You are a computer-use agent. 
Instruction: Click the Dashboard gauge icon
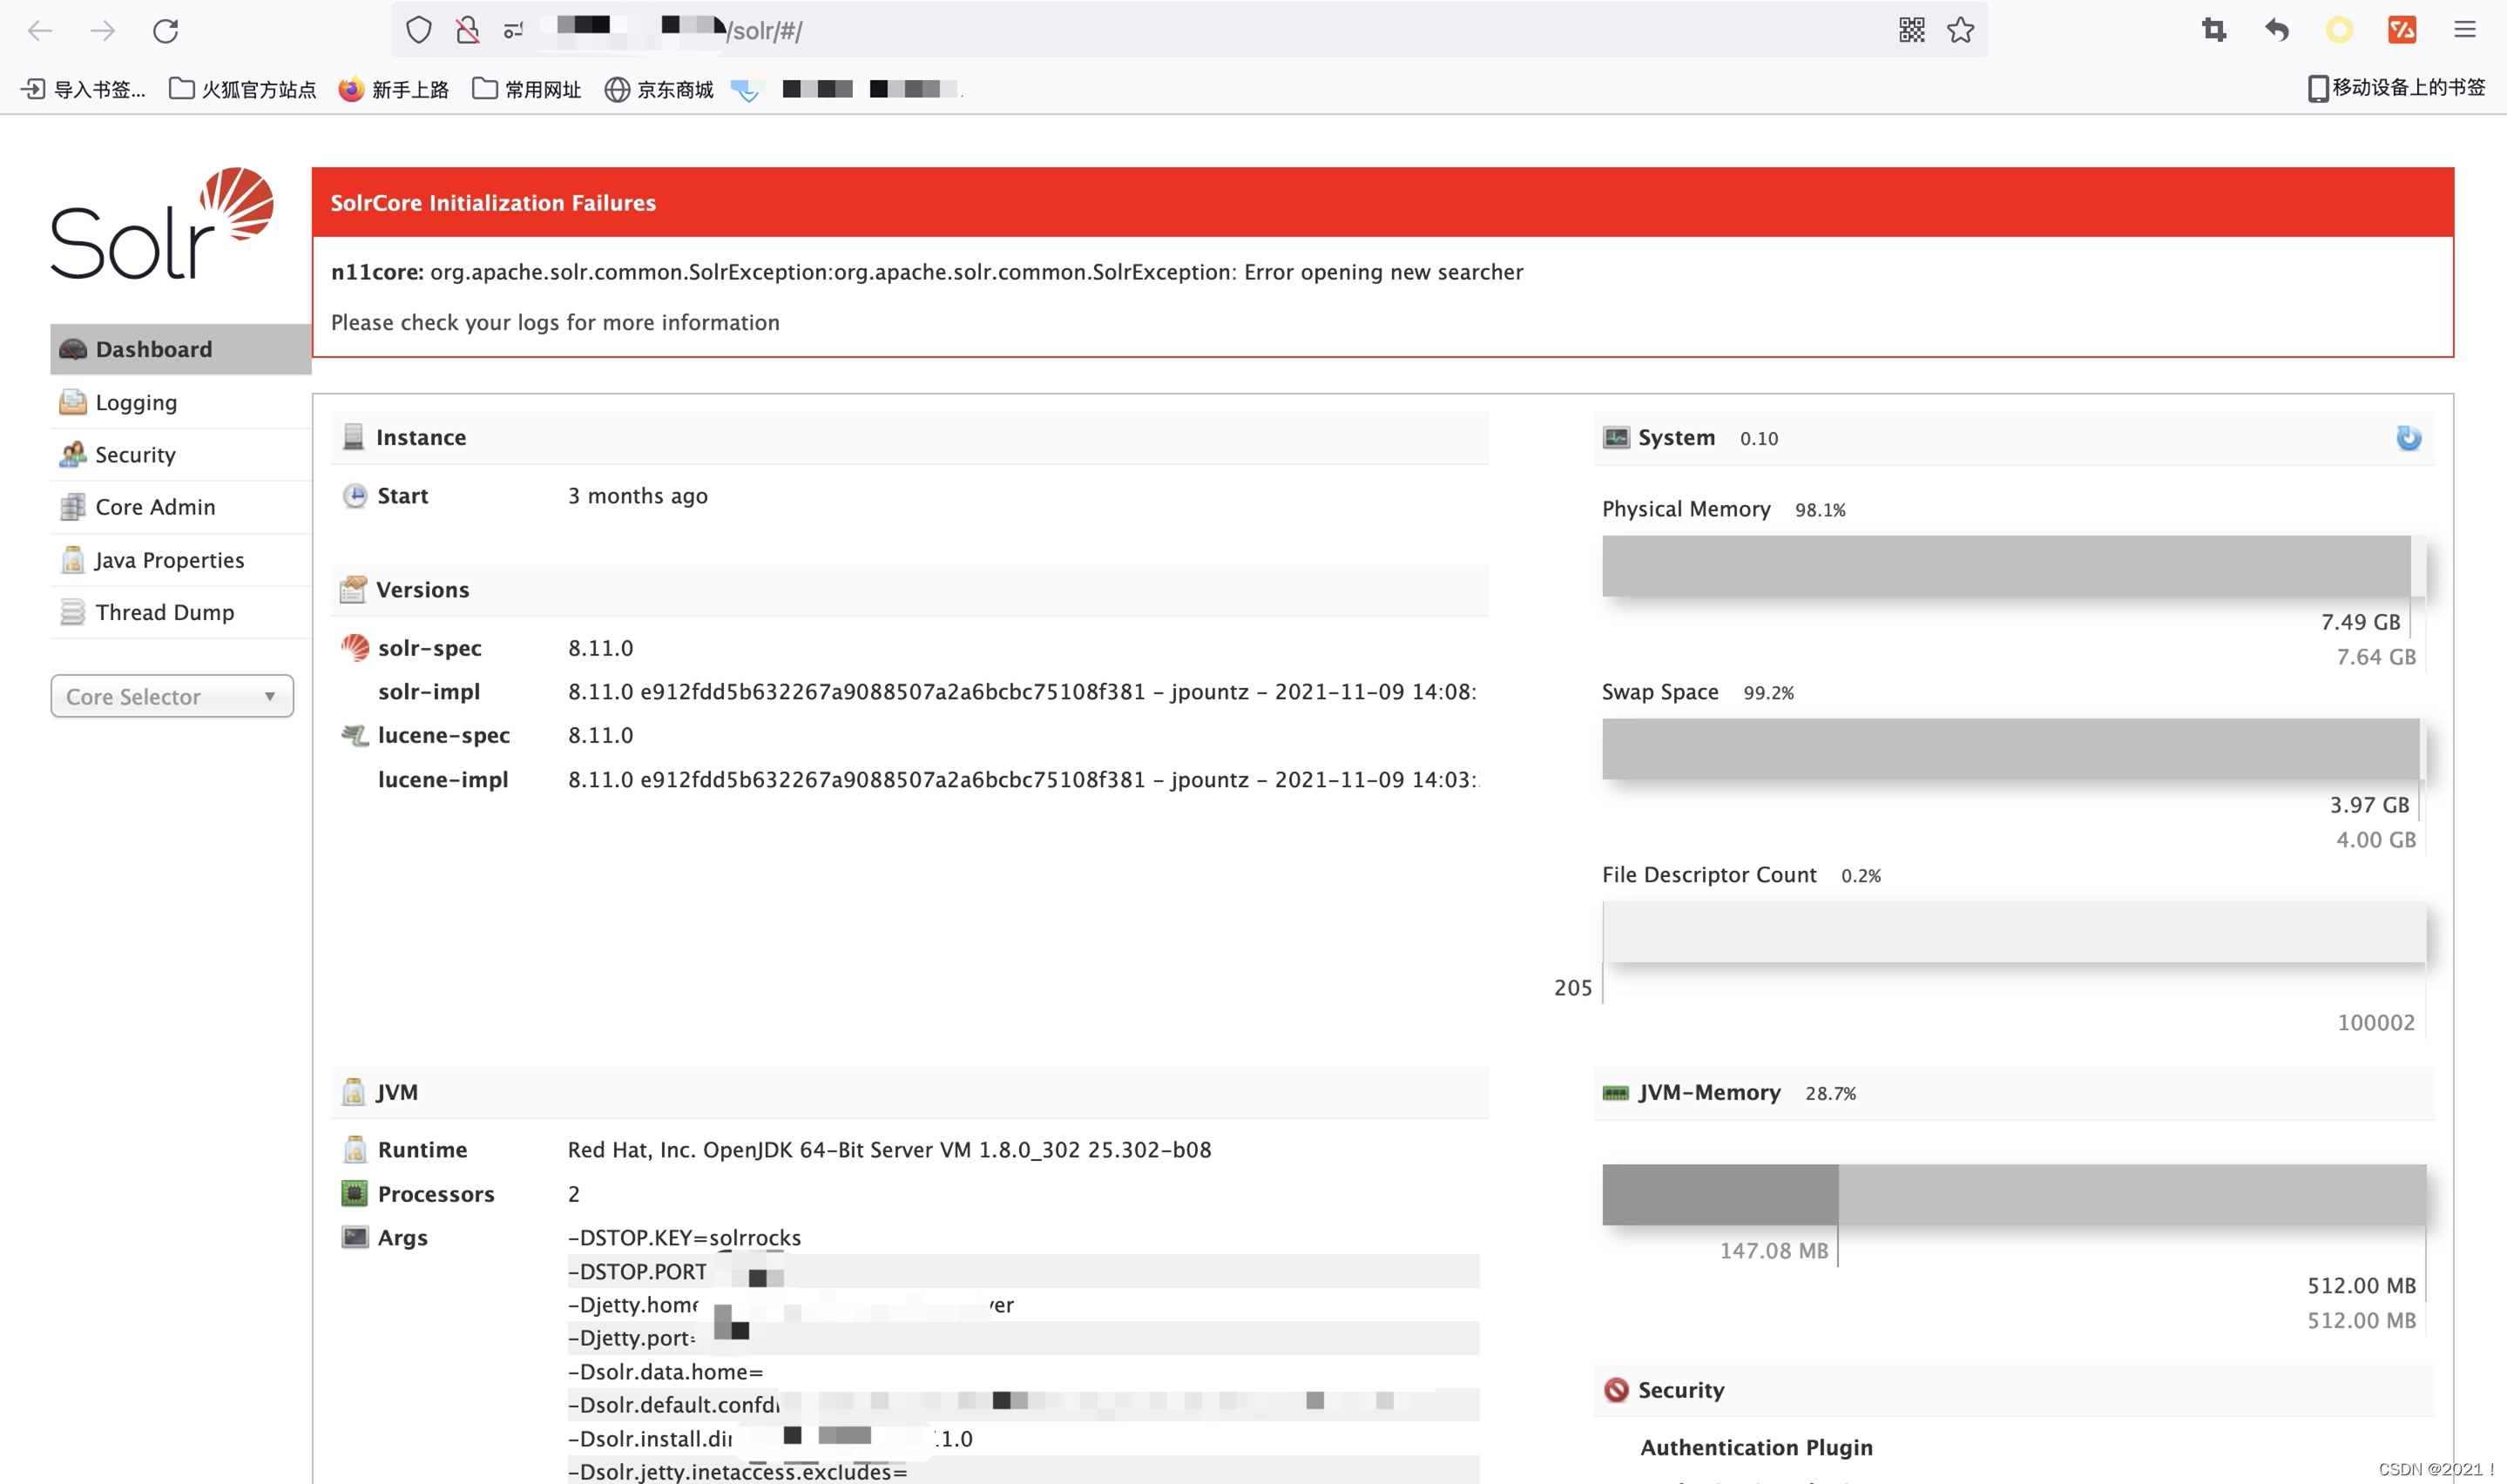(73, 349)
